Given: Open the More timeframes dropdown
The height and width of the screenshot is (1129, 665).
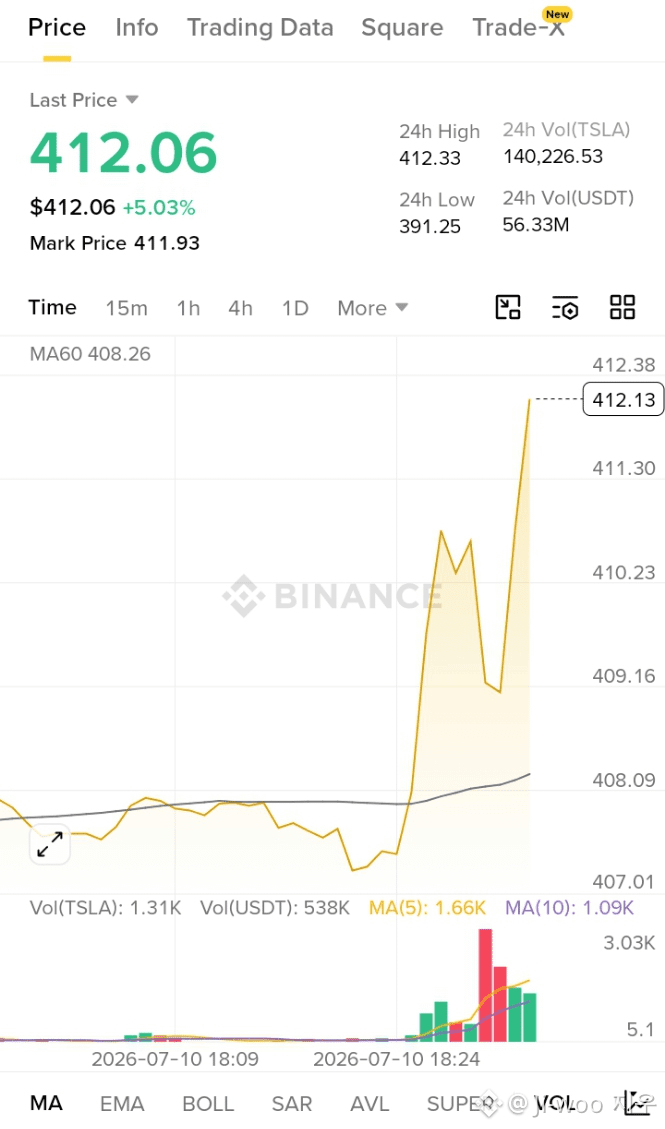Looking at the screenshot, I should click(373, 308).
